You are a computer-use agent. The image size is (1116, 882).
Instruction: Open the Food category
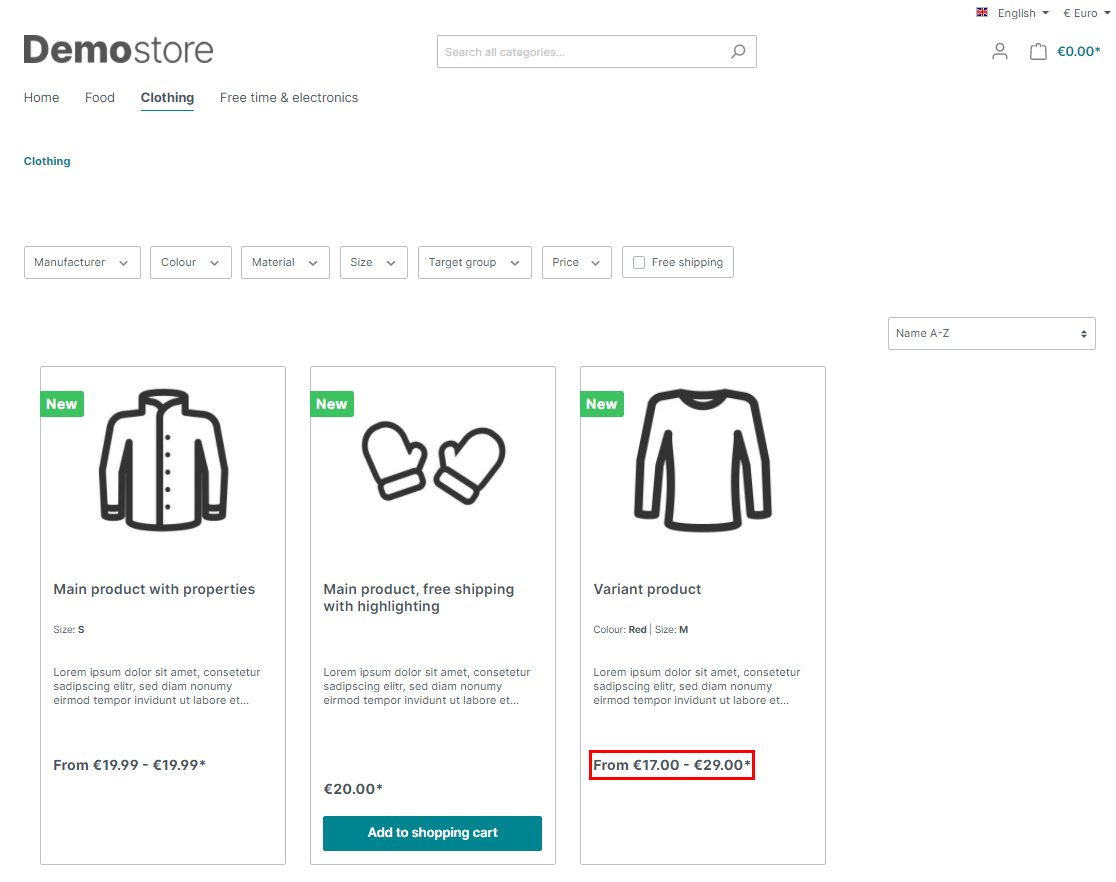pos(100,98)
